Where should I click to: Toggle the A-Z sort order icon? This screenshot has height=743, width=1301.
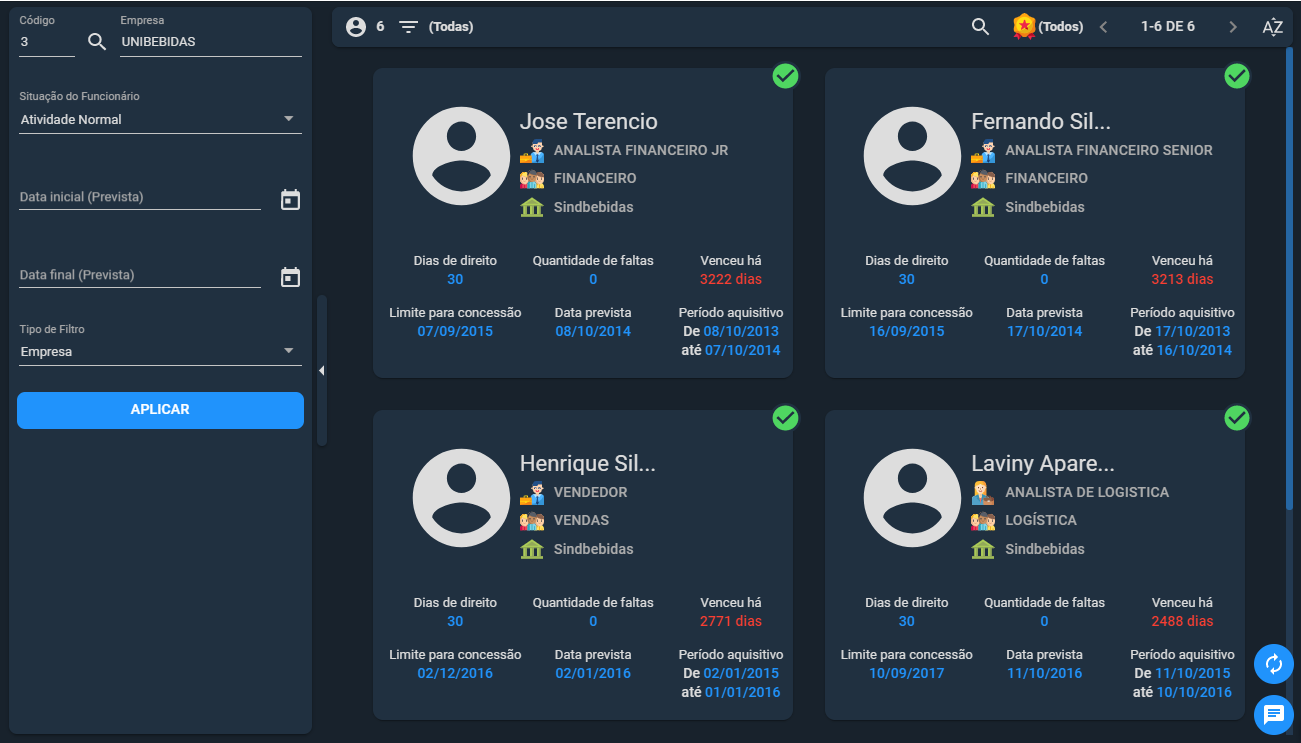point(1272,27)
